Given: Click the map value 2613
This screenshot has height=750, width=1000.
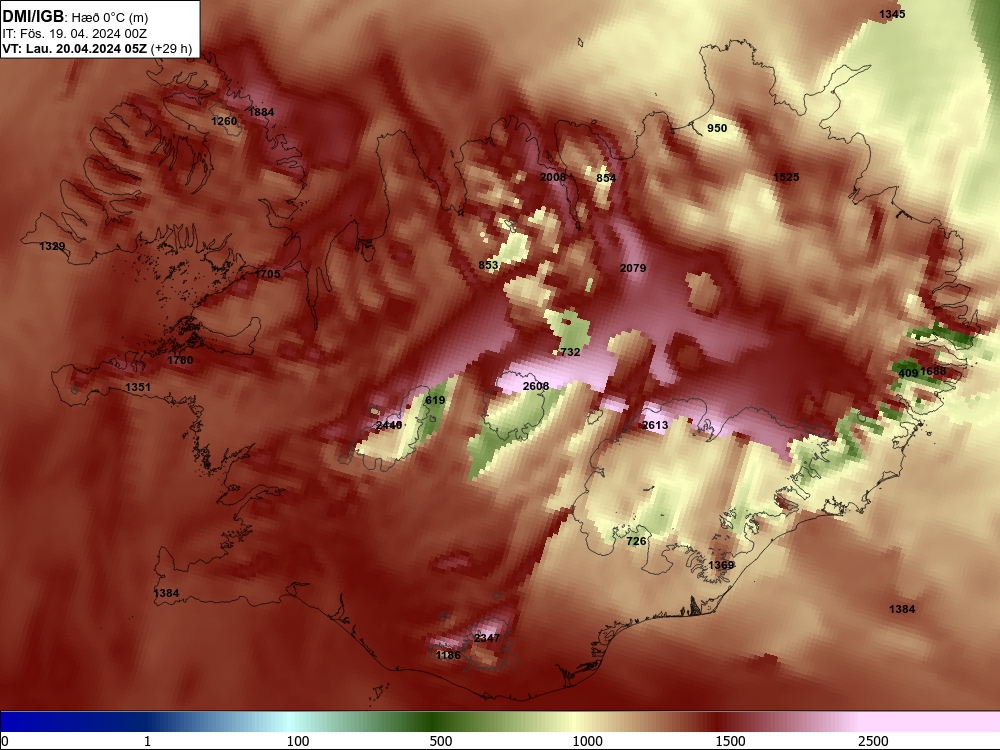Looking at the screenshot, I should tap(655, 425).
